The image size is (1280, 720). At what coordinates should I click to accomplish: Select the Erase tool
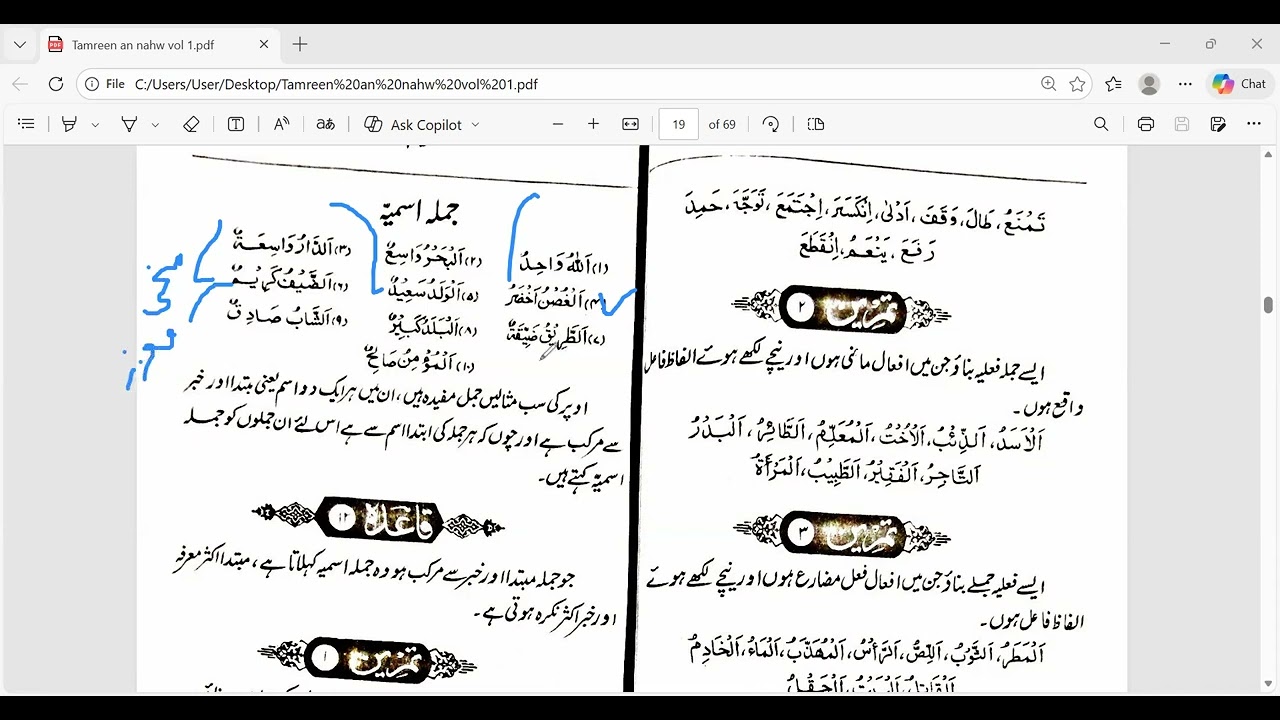[x=191, y=124]
